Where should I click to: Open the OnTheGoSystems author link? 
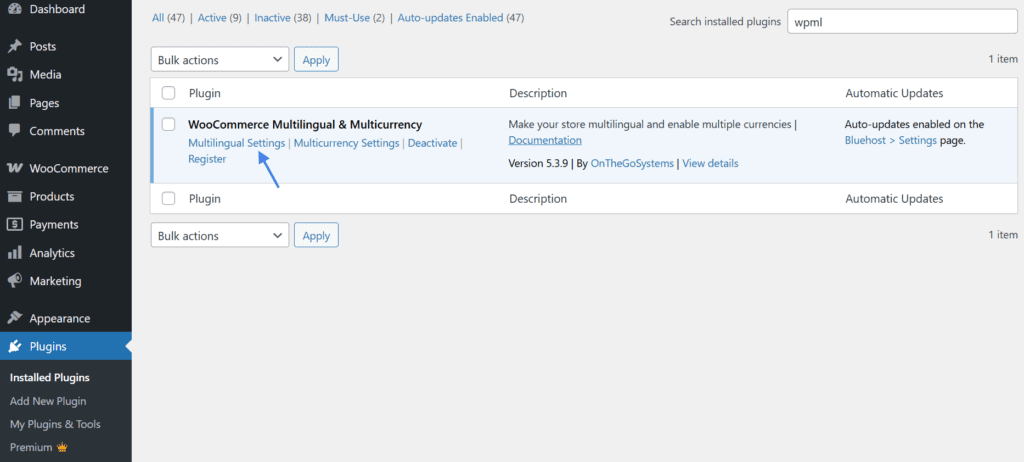tap(632, 163)
